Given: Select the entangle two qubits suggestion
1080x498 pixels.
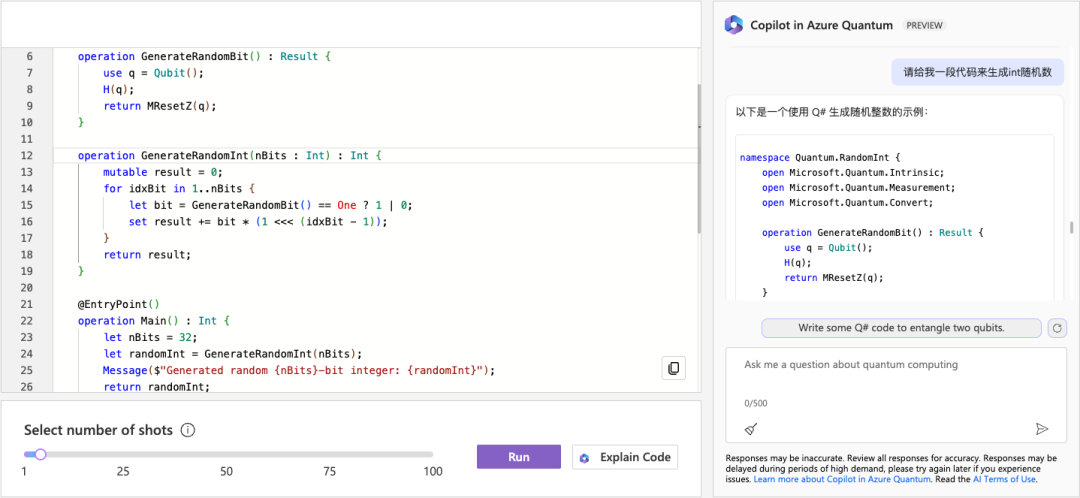Looking at the screenshot, I should point(901,328).
